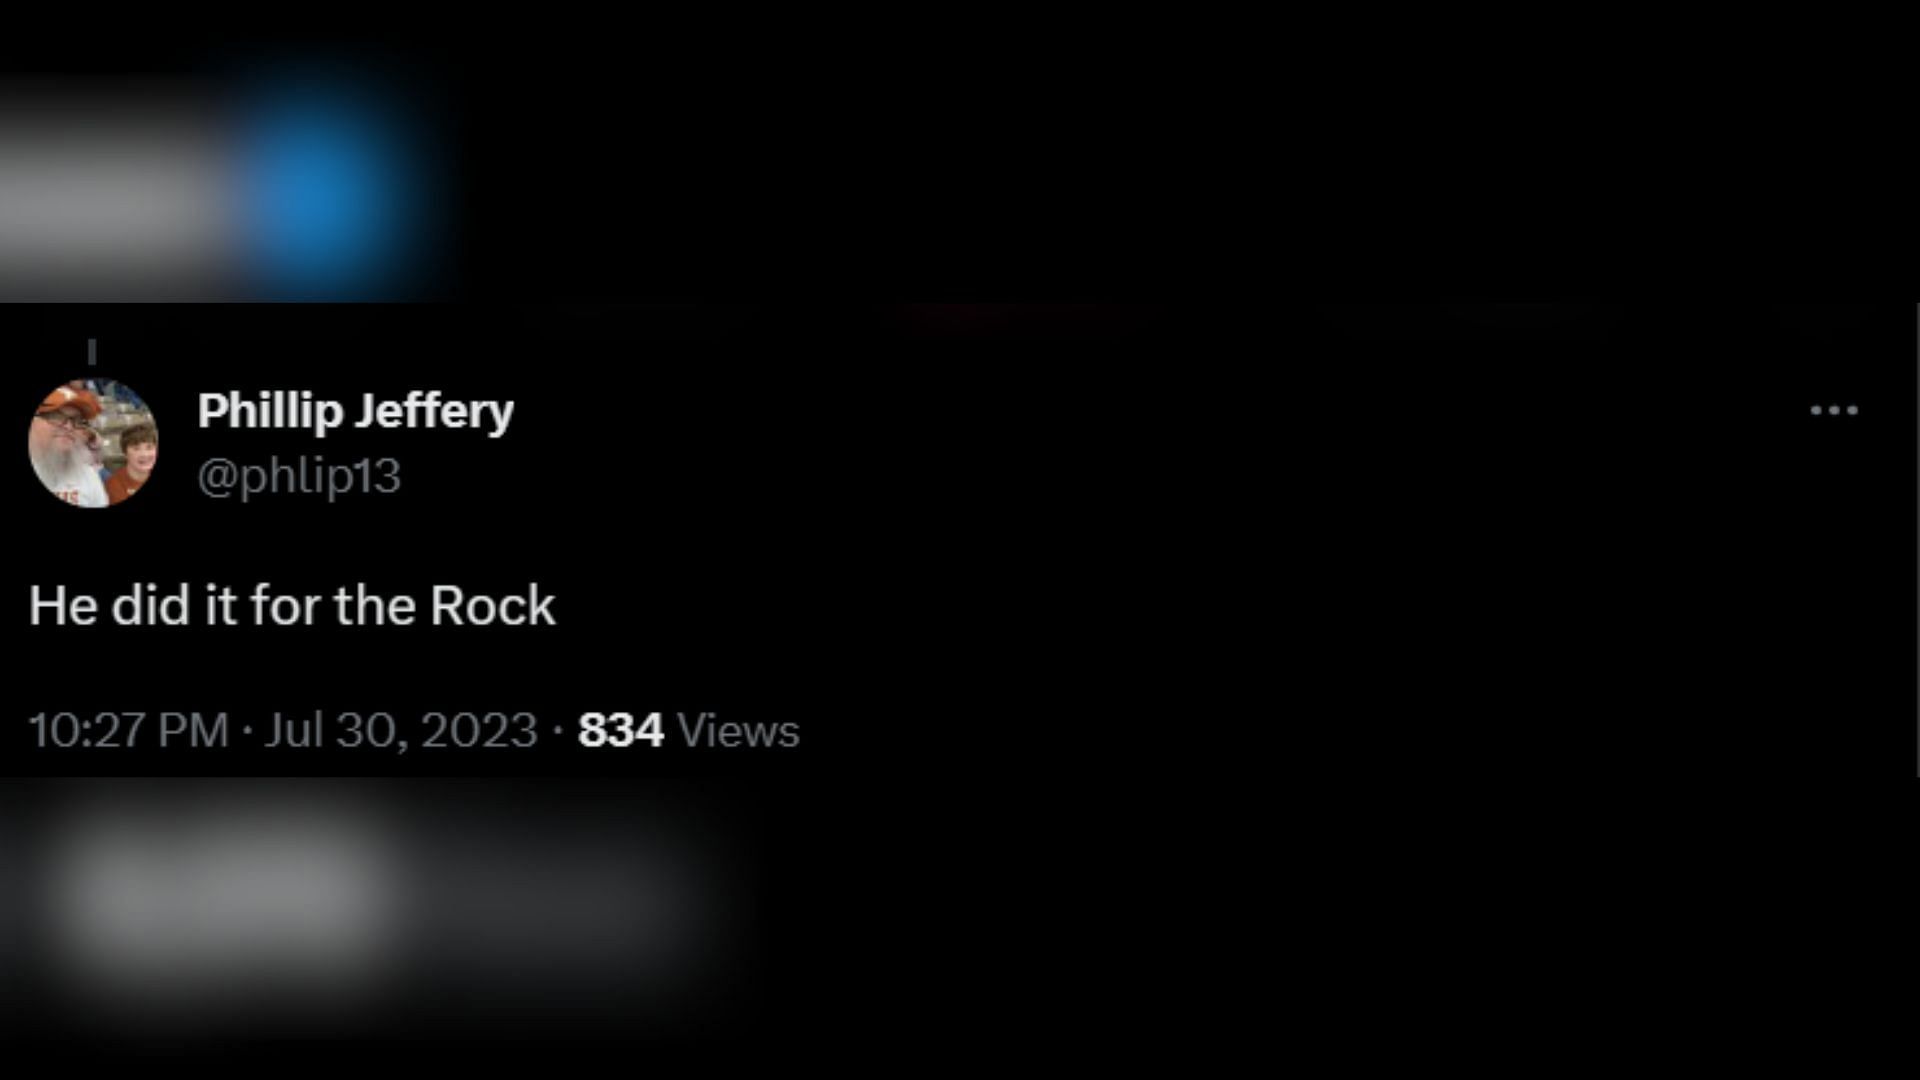
Task: Click the dot separator after 10:27 PM
Action: click(x=247, y=731)
